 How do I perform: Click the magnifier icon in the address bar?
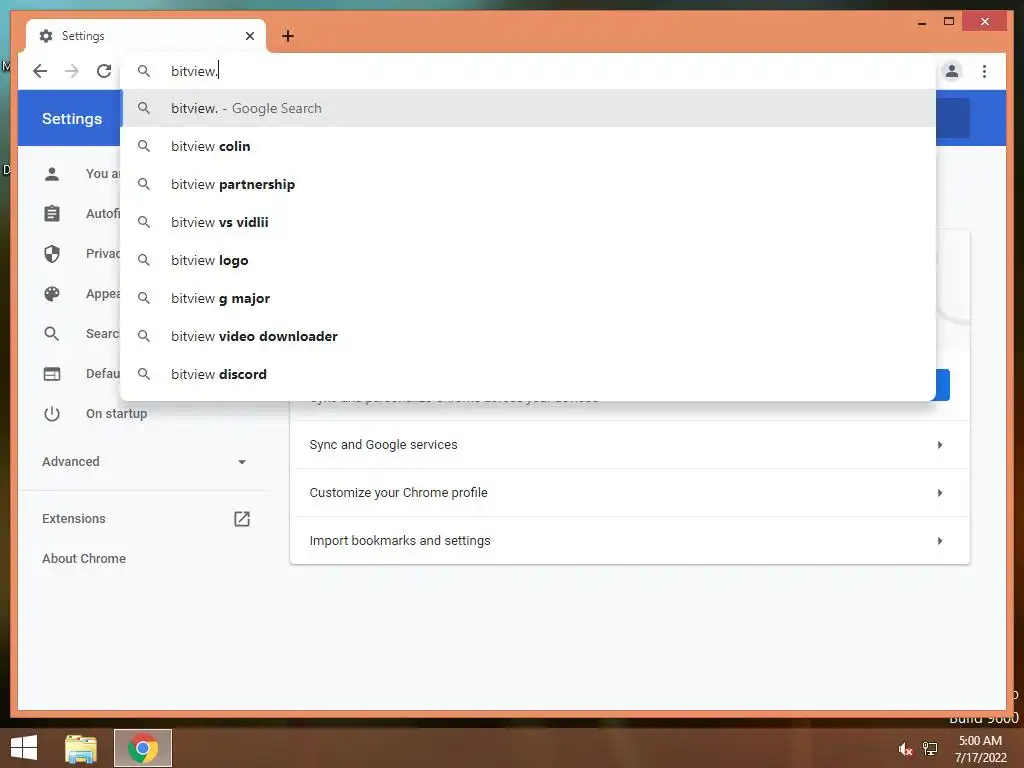click(144, 71)
